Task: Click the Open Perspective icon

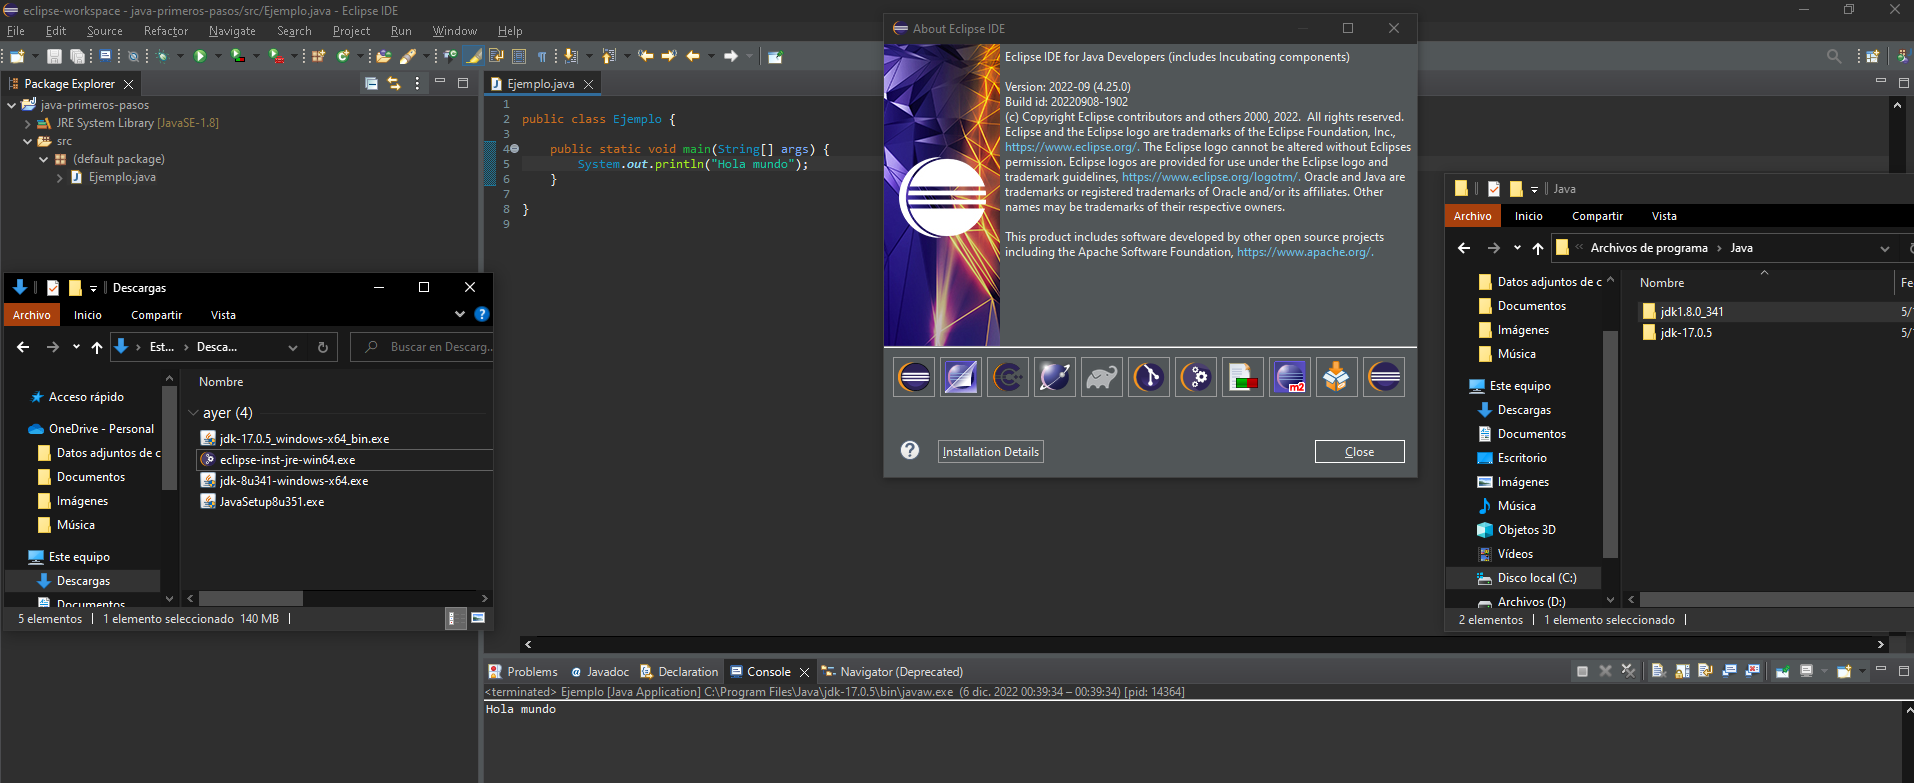Action: tap(1872, 56)
